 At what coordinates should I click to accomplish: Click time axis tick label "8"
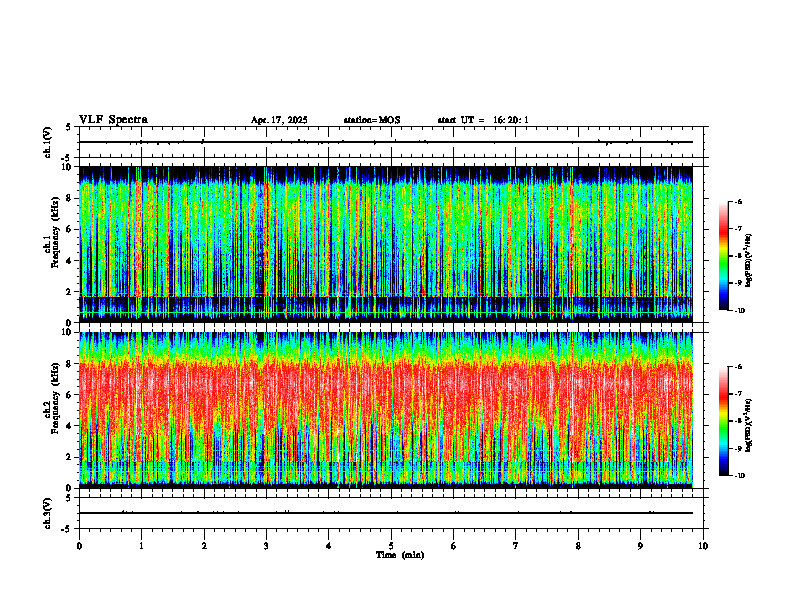coord(578,546)
